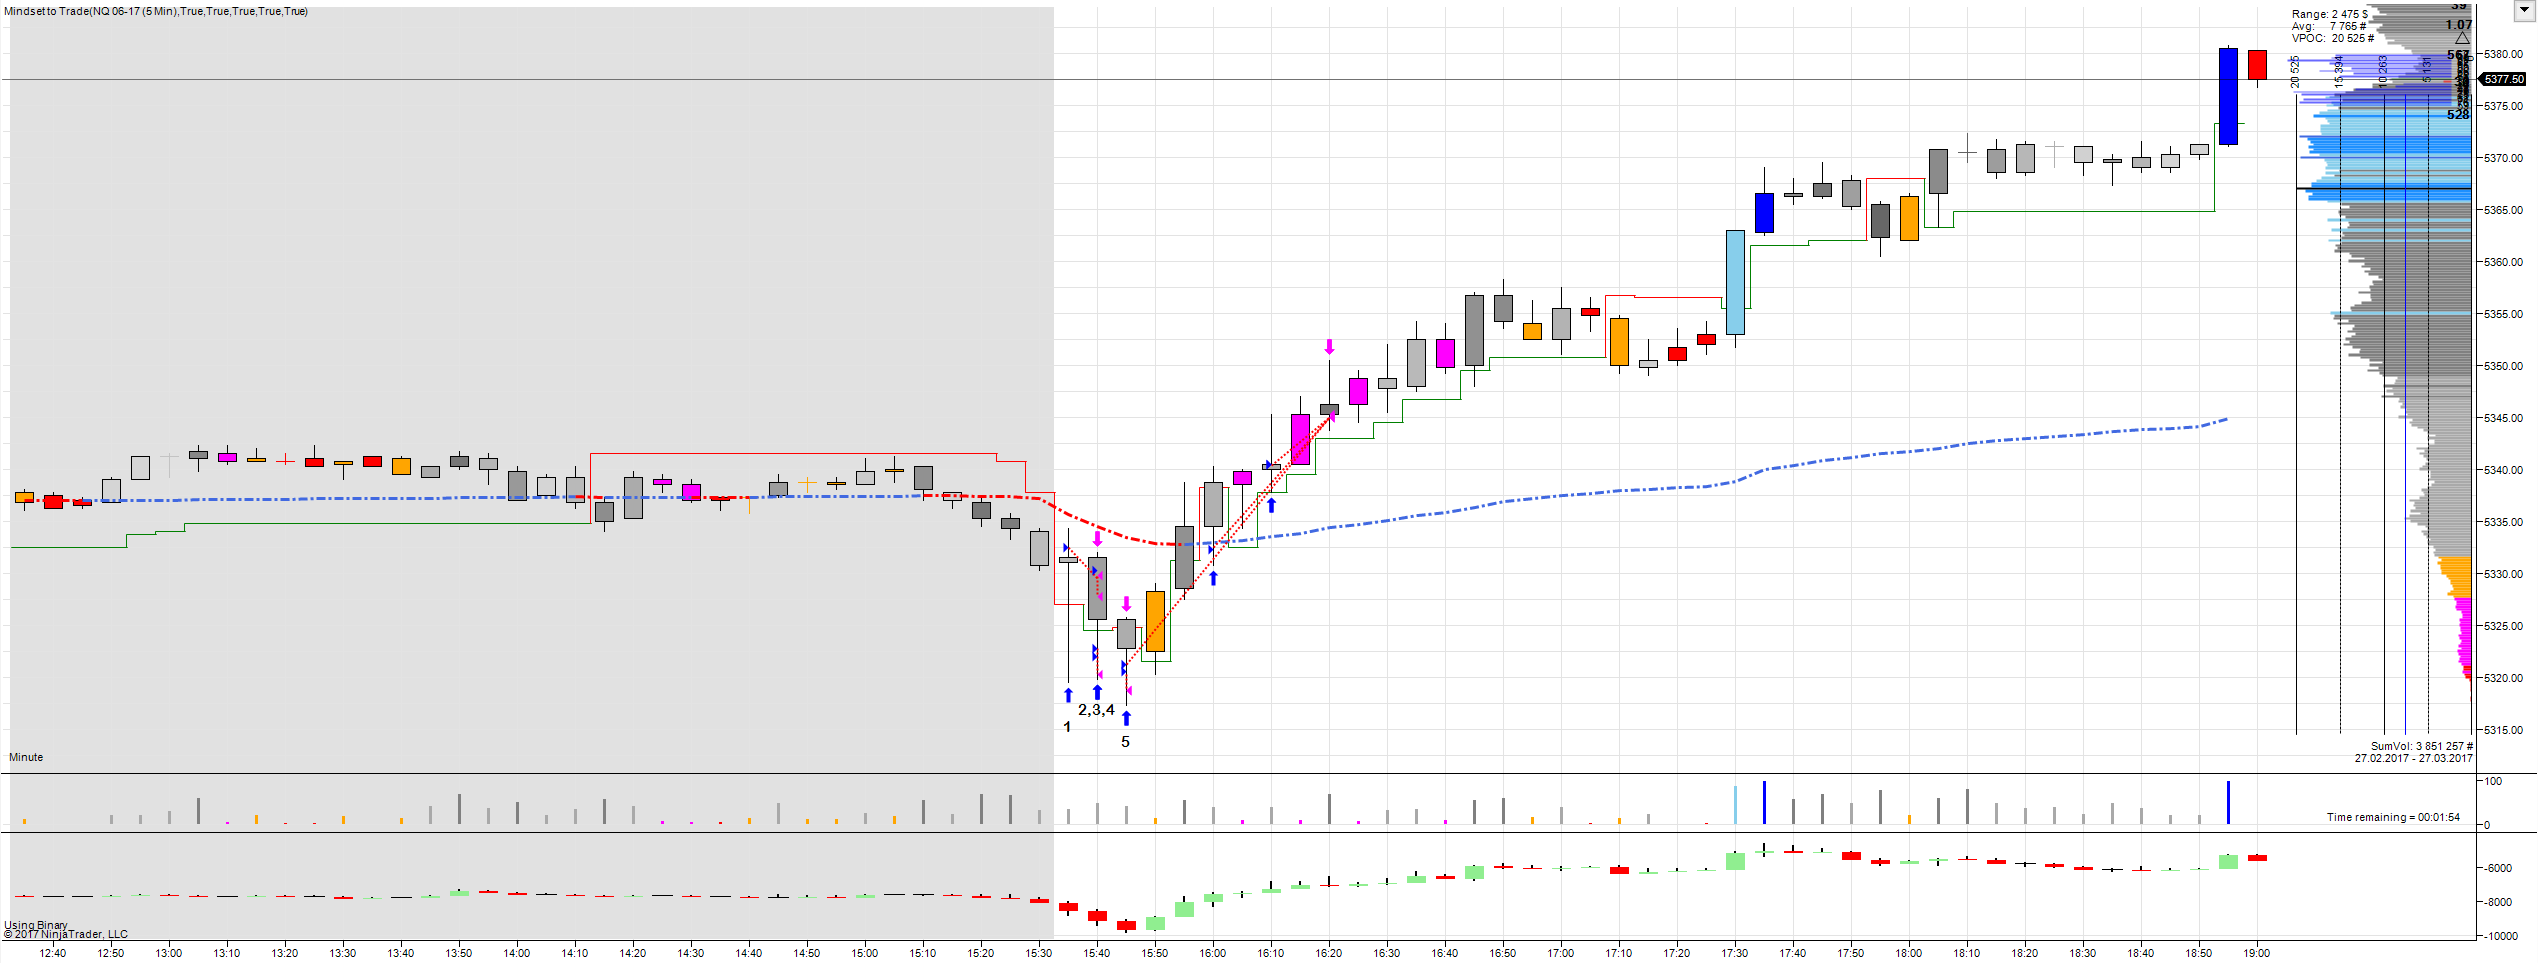Viewport: 2538px width, 963px height.
Task: Click the tall blue candle at 18:55
Action: [x=2228, y=96]
